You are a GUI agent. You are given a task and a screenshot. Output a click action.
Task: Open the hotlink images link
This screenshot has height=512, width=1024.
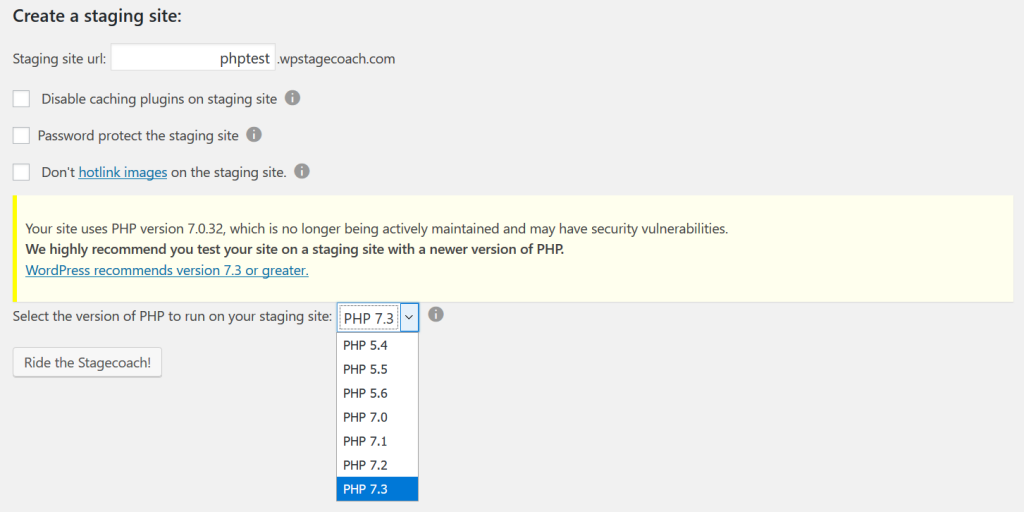coord(123,172)
